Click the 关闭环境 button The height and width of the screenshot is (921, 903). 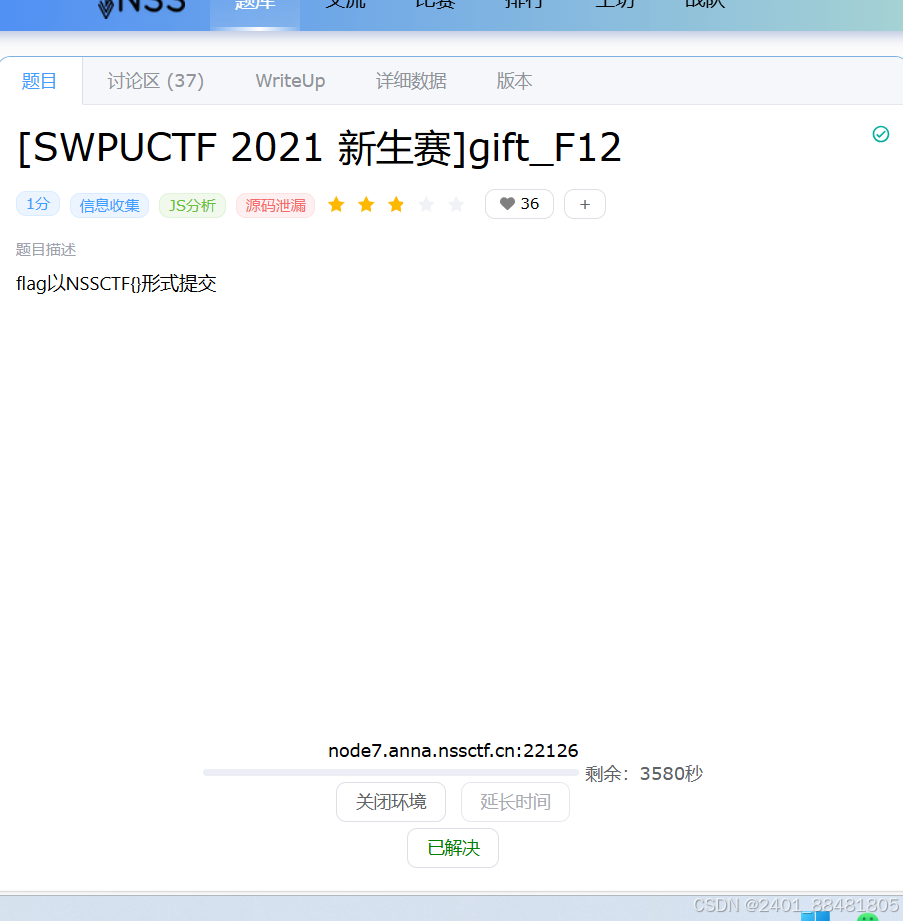tap(391, 802)
